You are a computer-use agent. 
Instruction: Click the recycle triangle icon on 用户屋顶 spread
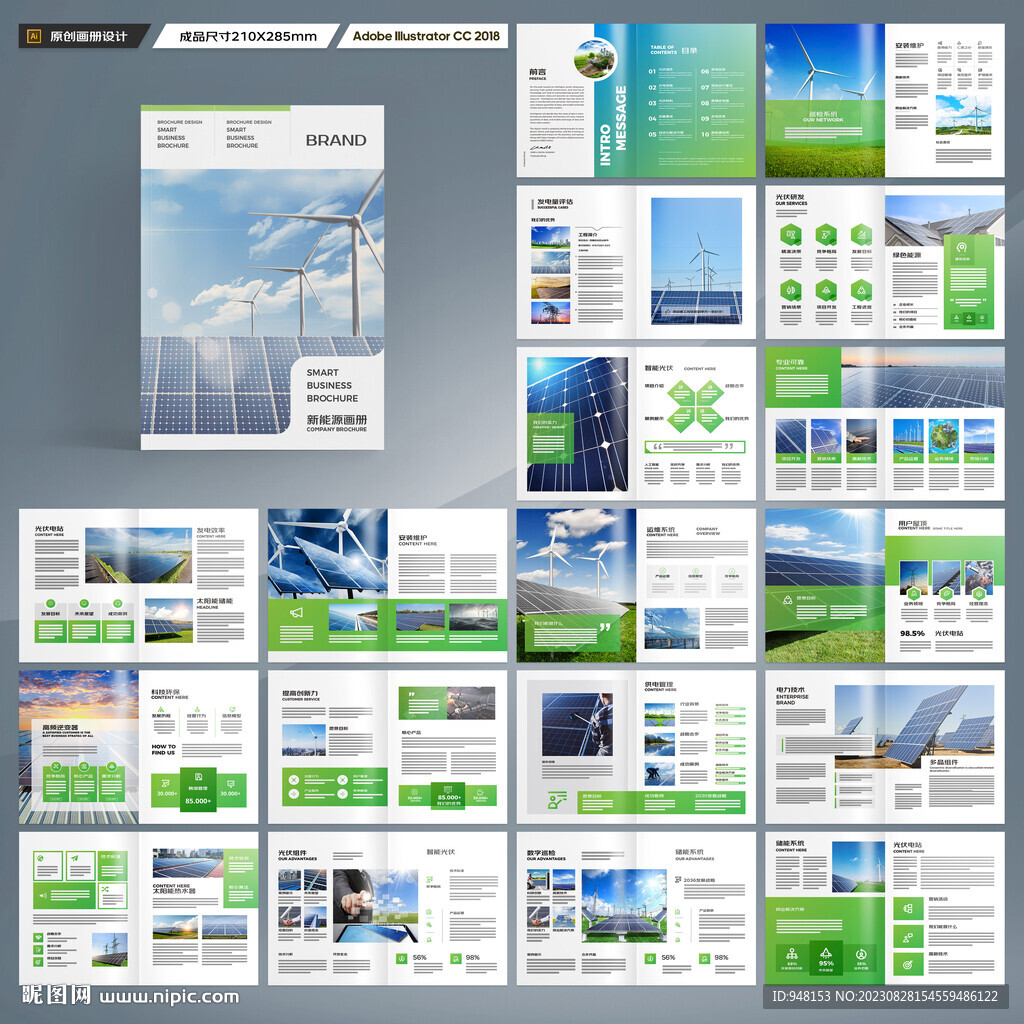(788, 600)
